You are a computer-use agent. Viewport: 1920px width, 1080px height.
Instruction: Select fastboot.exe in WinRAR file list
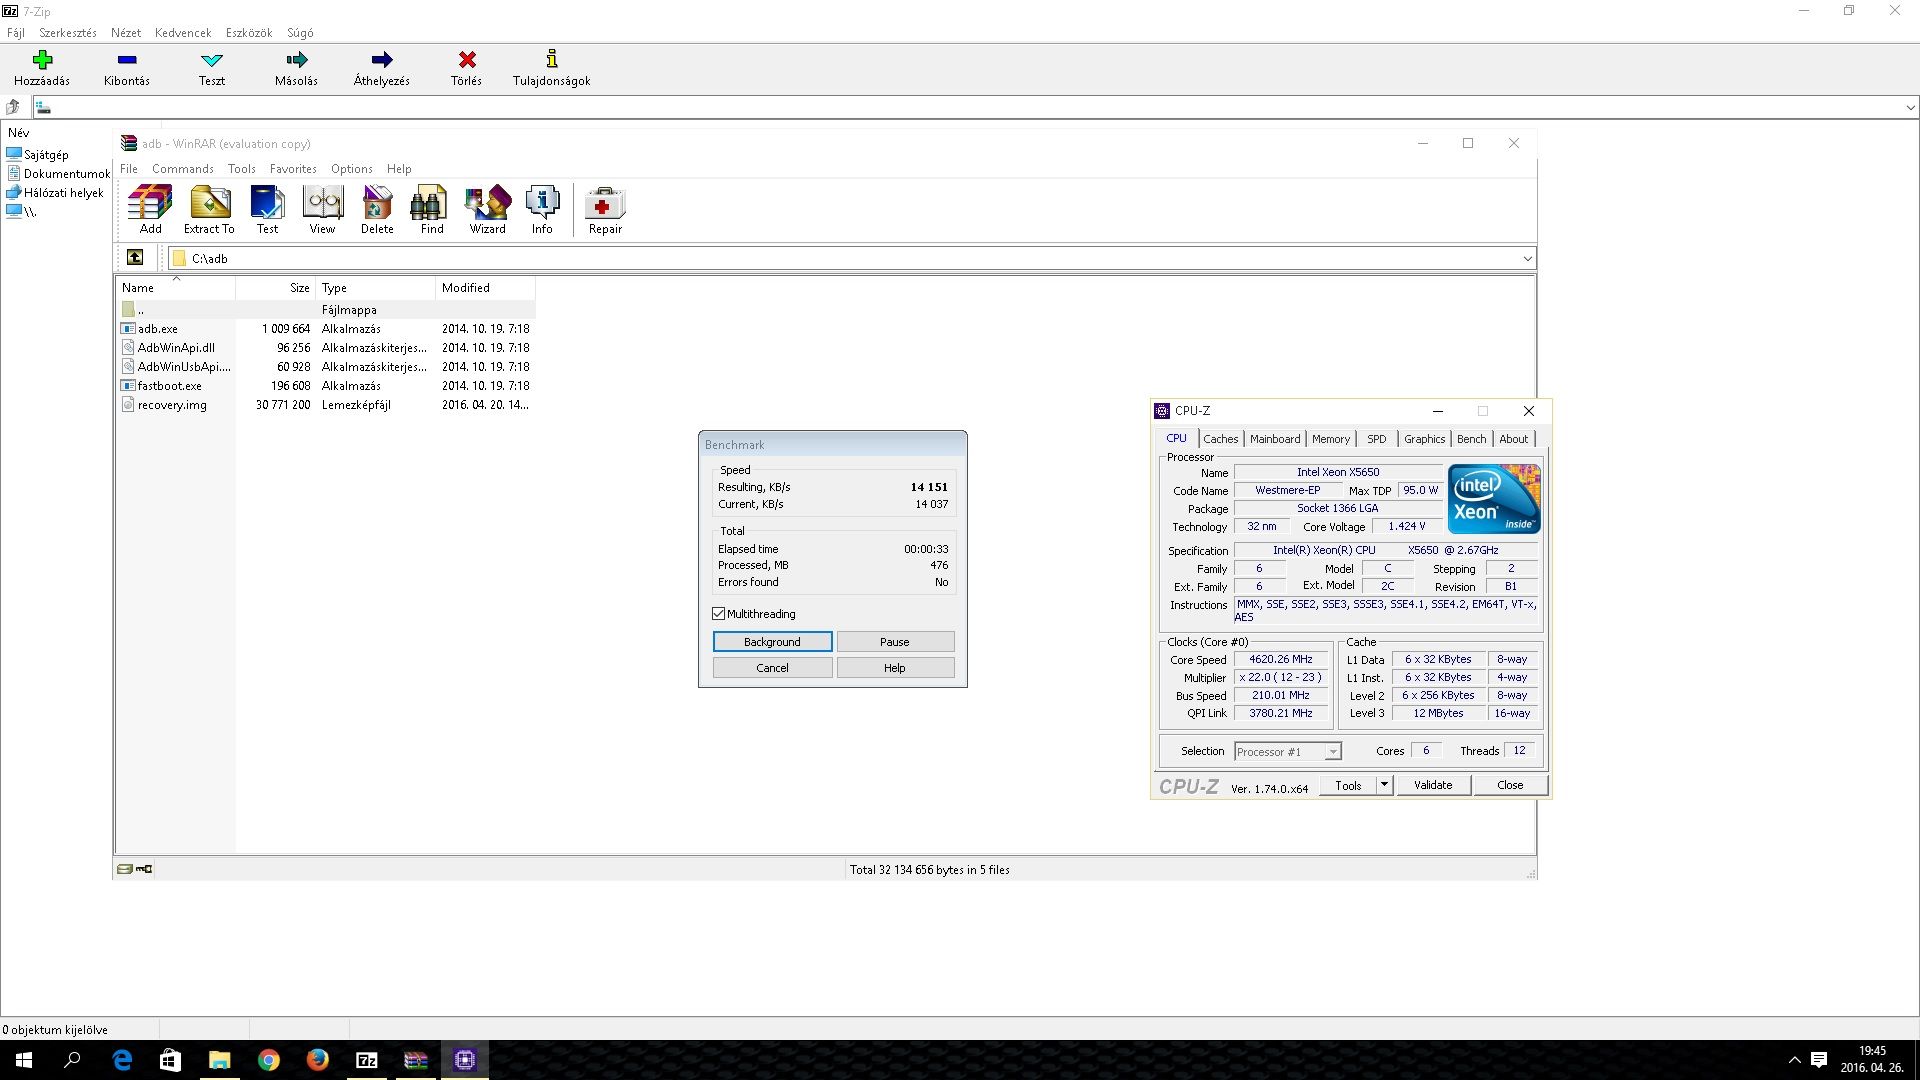point(169,386)
